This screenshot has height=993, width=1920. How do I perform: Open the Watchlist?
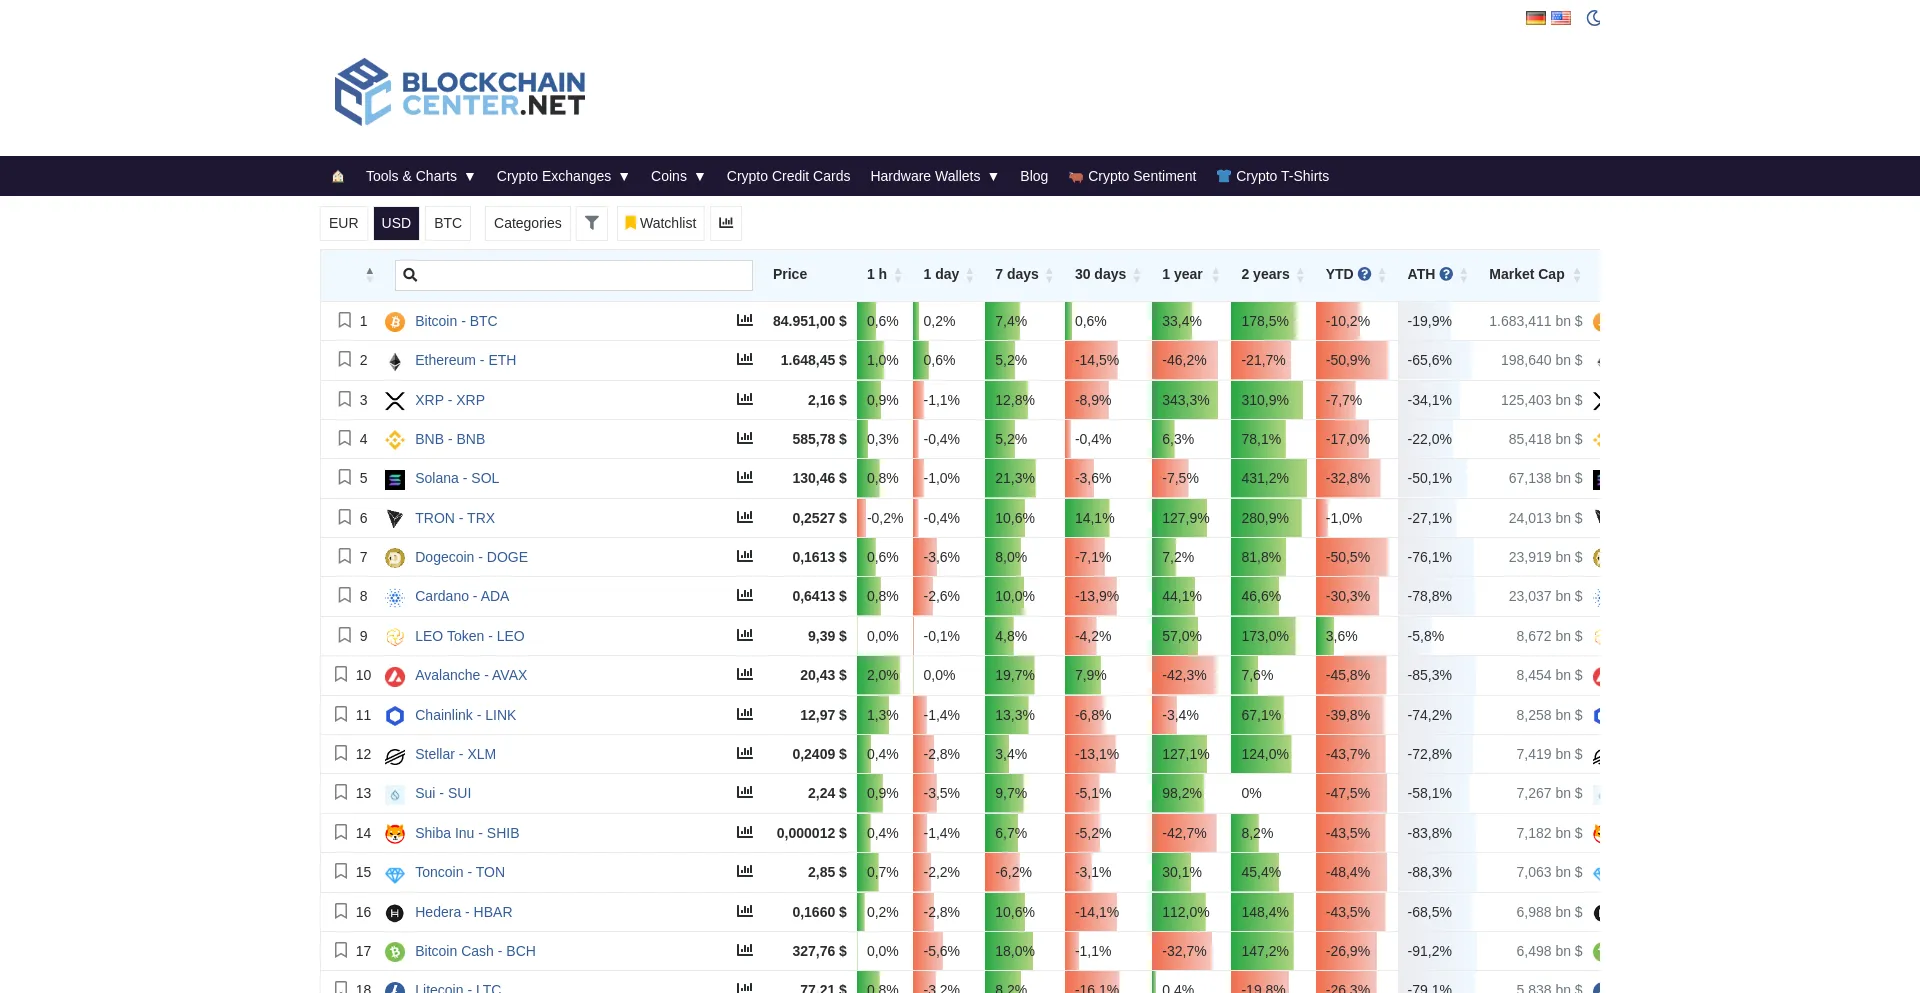660,223
